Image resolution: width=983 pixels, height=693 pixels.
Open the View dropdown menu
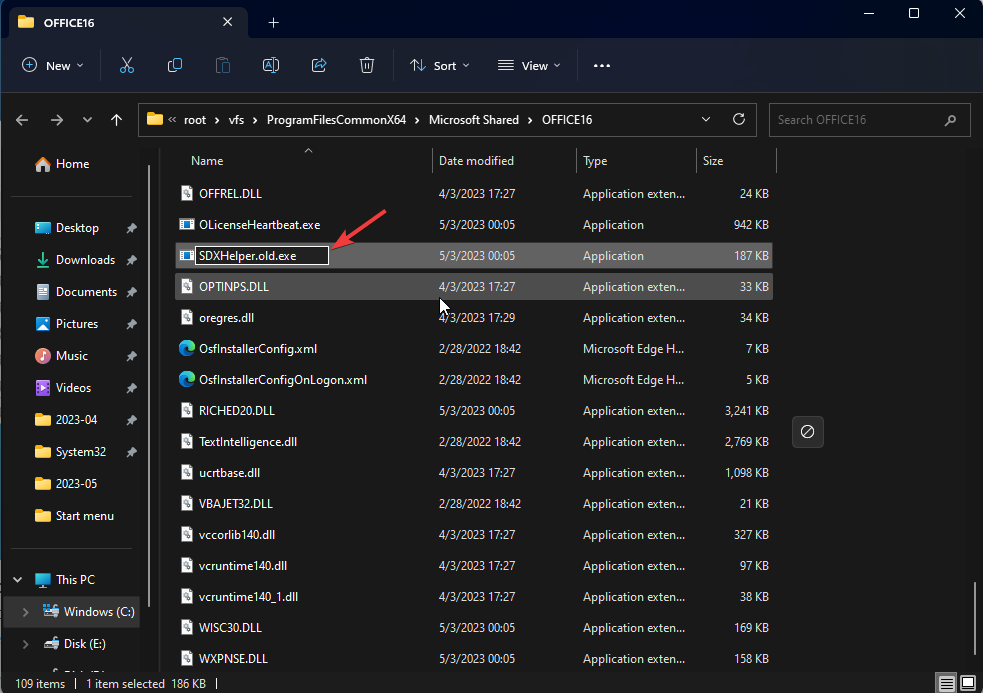click(x=528, y=65)
